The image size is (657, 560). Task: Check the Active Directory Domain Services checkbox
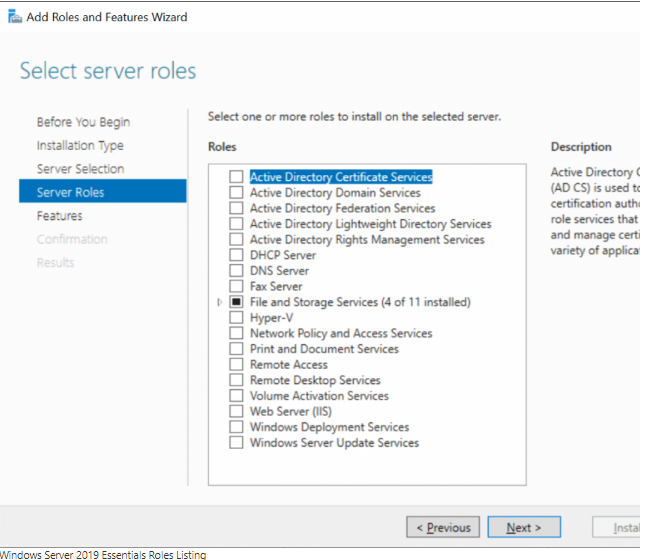[236, 192]
